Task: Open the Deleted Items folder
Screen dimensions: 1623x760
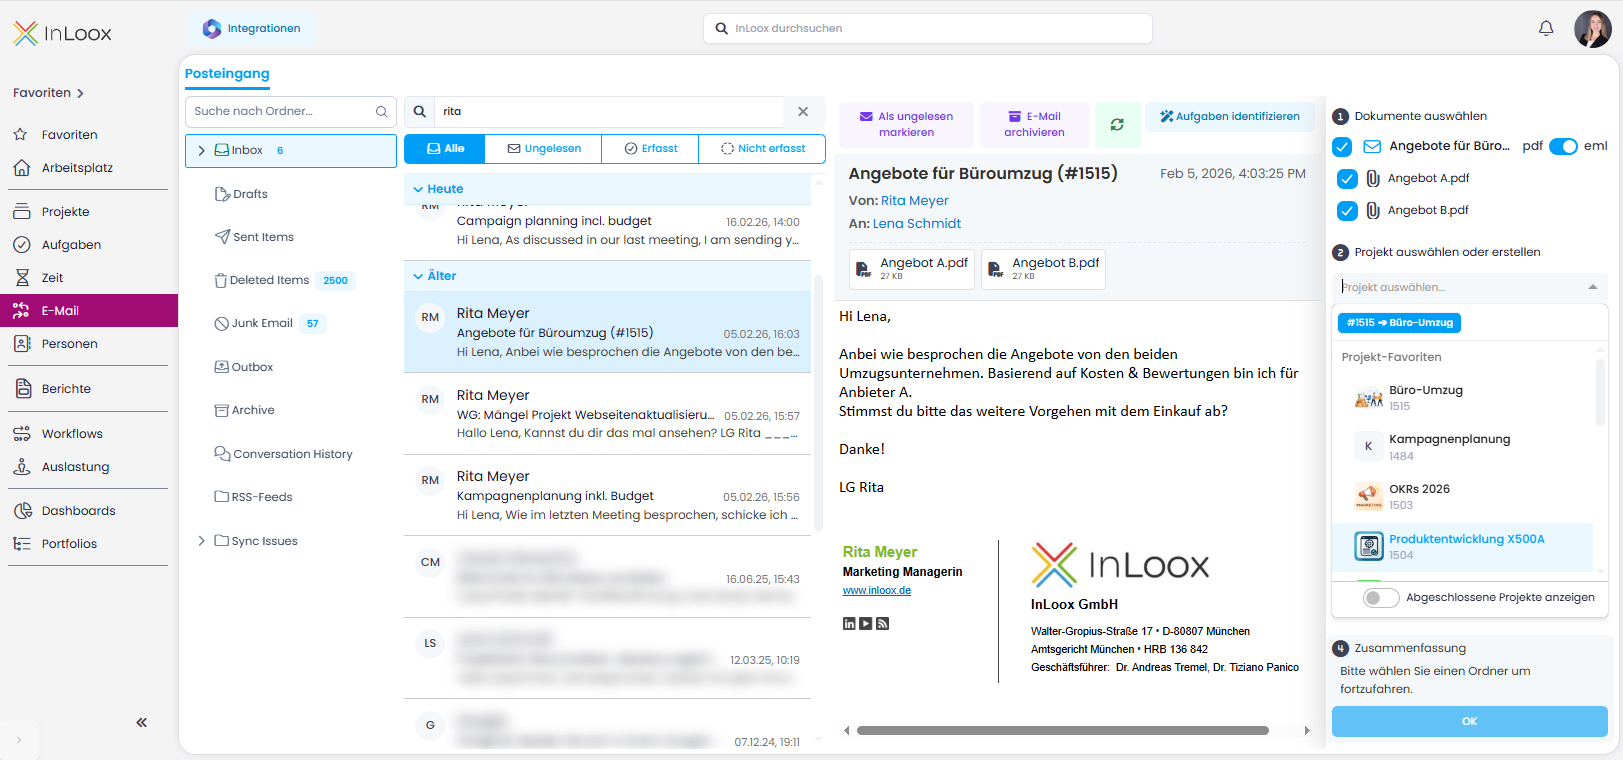Action: coord(284,281)
